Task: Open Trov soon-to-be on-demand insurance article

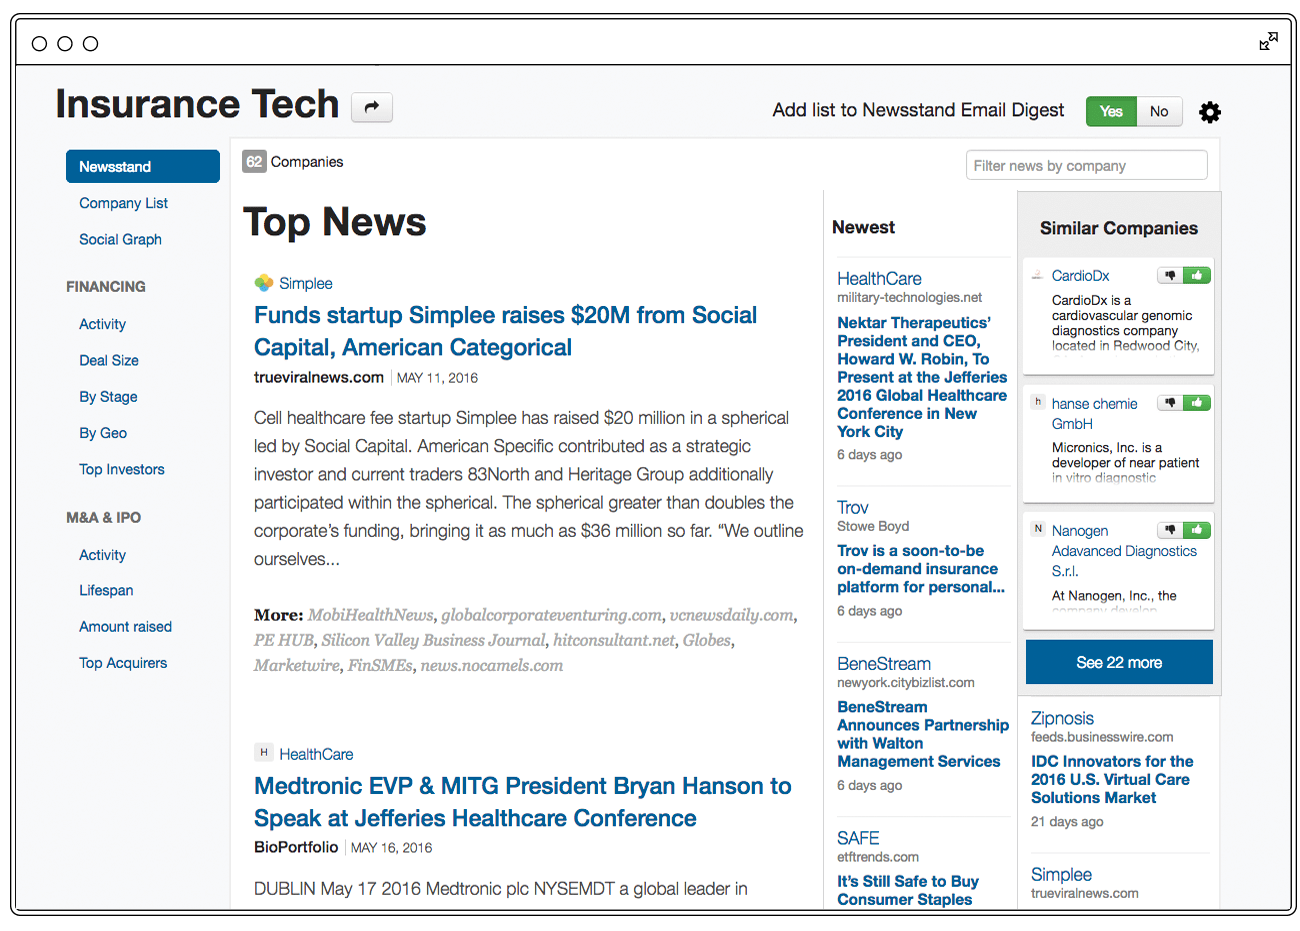Action: point(921,568)
